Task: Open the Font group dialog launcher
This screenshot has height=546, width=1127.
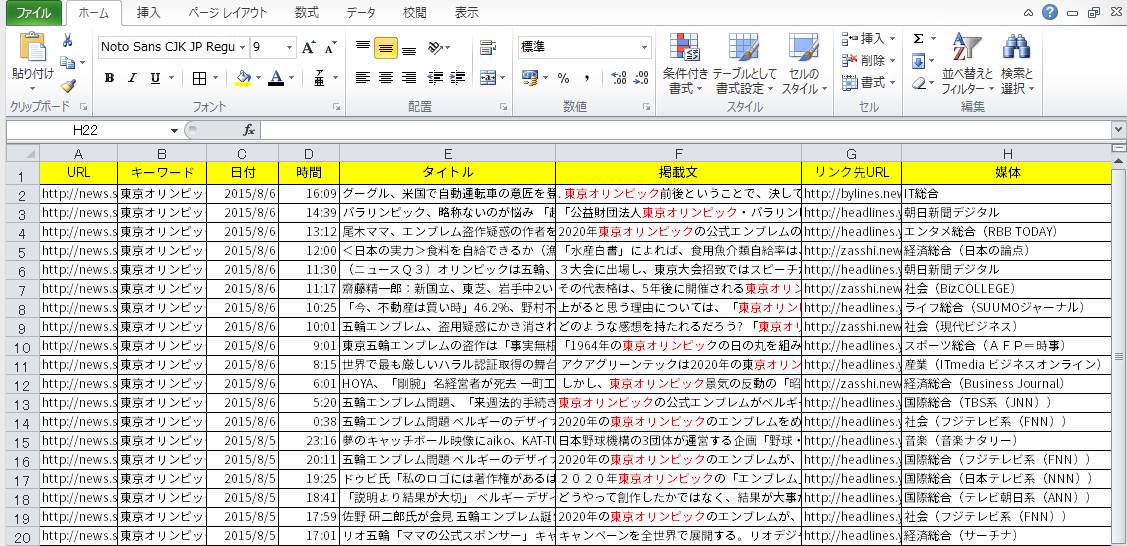Action: [336, 106]
